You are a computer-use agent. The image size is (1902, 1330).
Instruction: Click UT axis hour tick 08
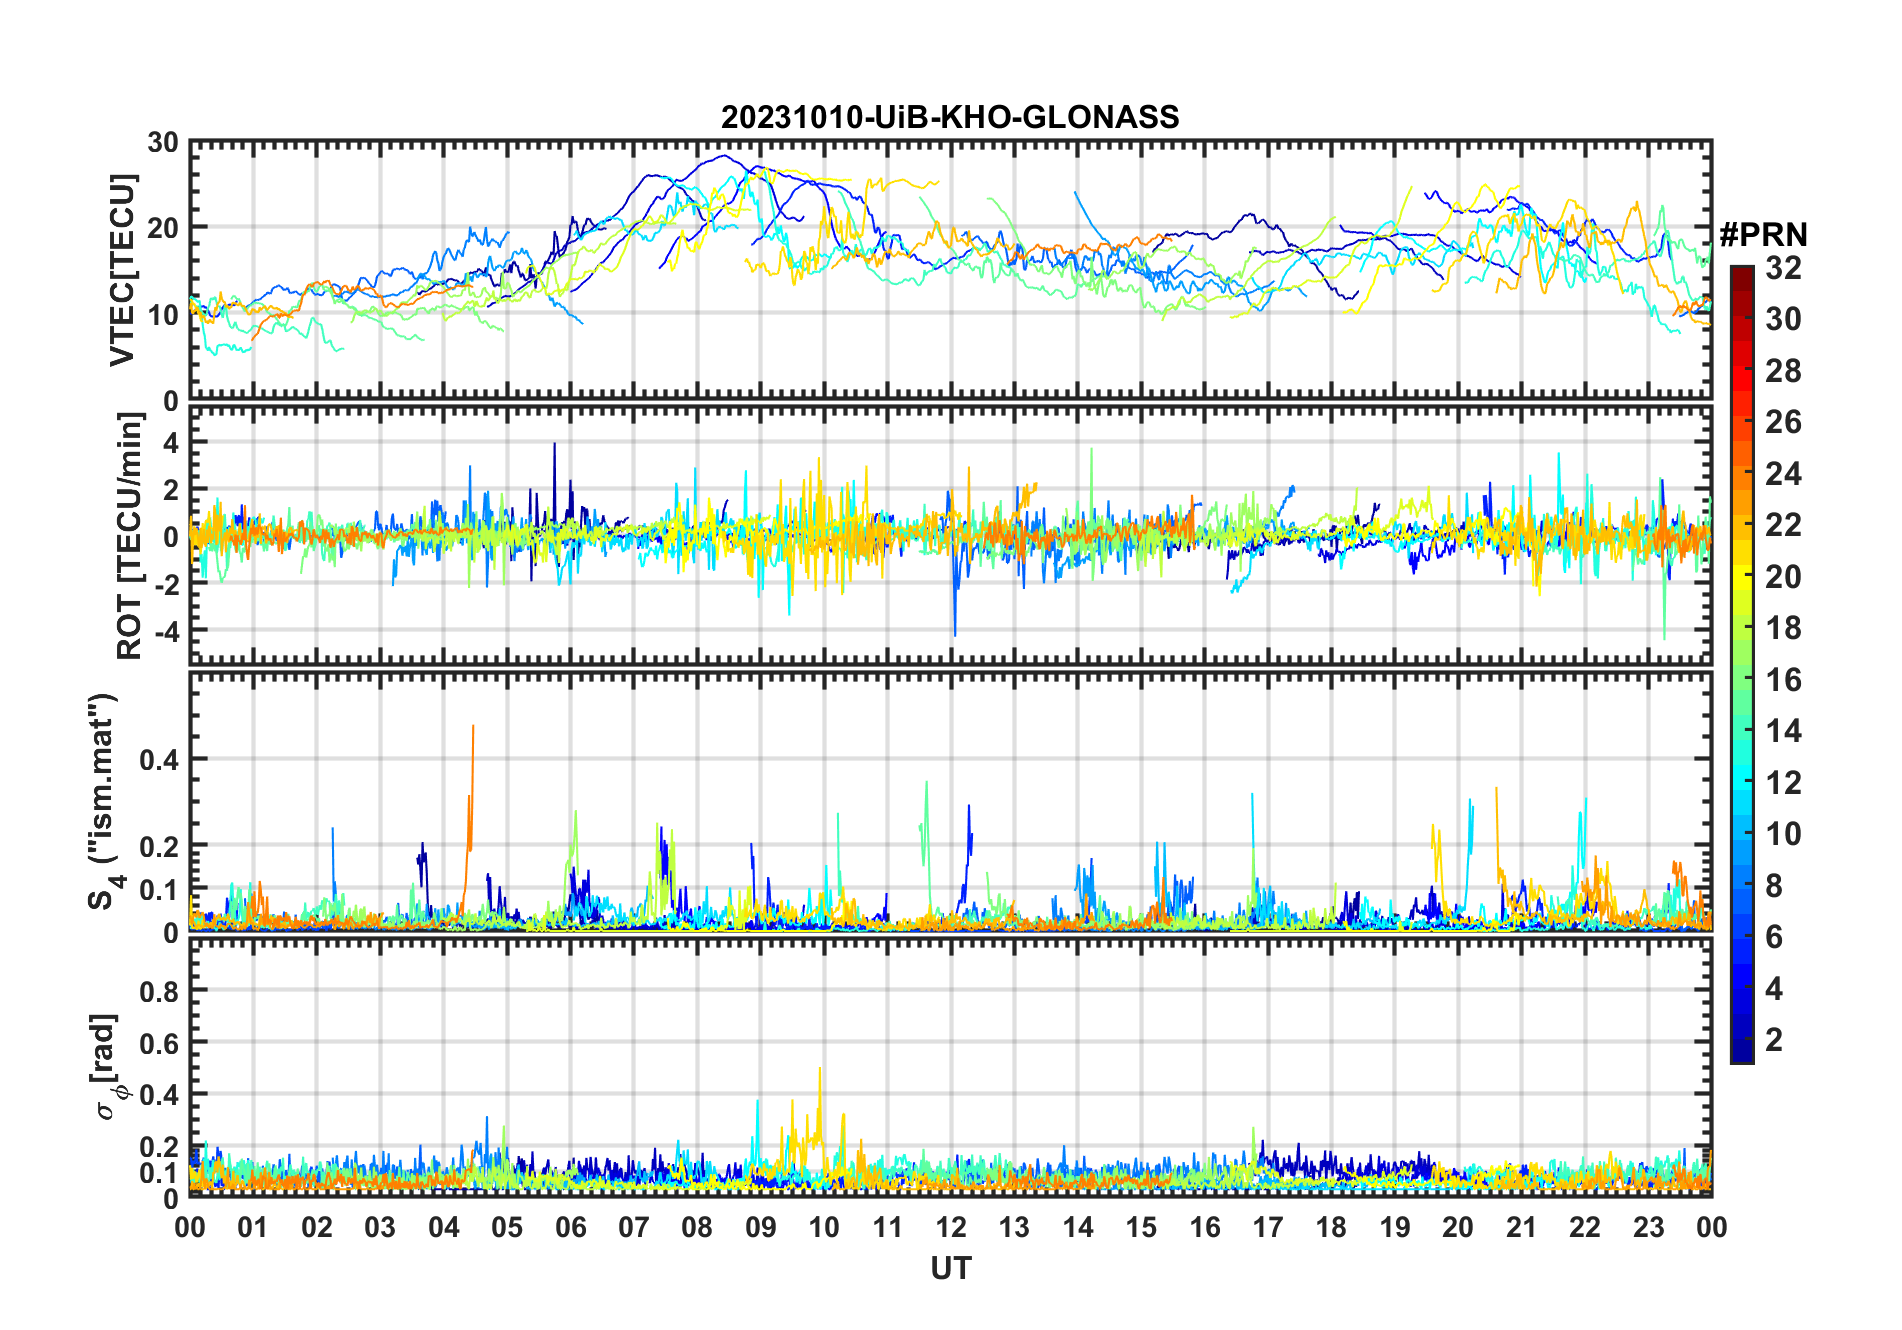[x=697, y=1227]
